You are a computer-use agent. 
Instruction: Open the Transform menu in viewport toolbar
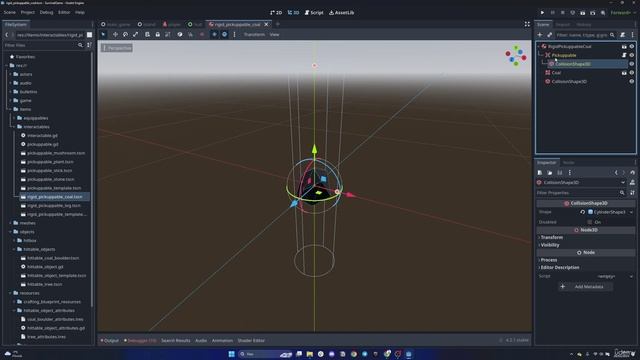coord(254,35)
